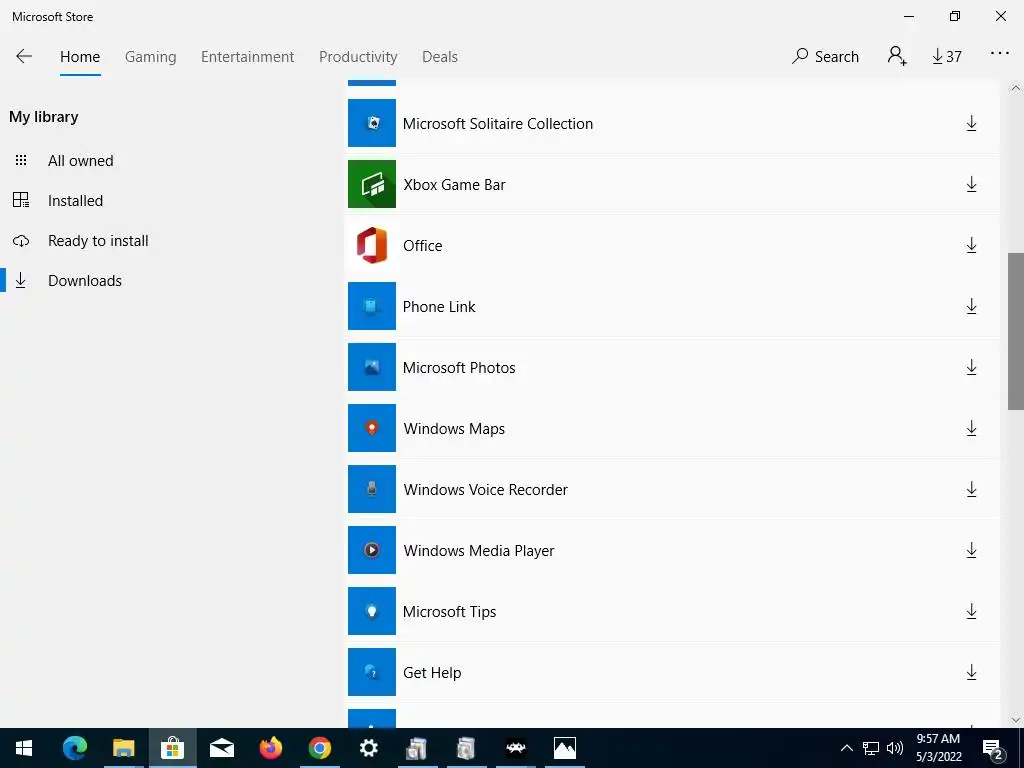Image resolution: width=1024 pixels, height=768 pixels.
Task: Open the Microsoft Tips lightbulb tile
Action: coord(372,611)
